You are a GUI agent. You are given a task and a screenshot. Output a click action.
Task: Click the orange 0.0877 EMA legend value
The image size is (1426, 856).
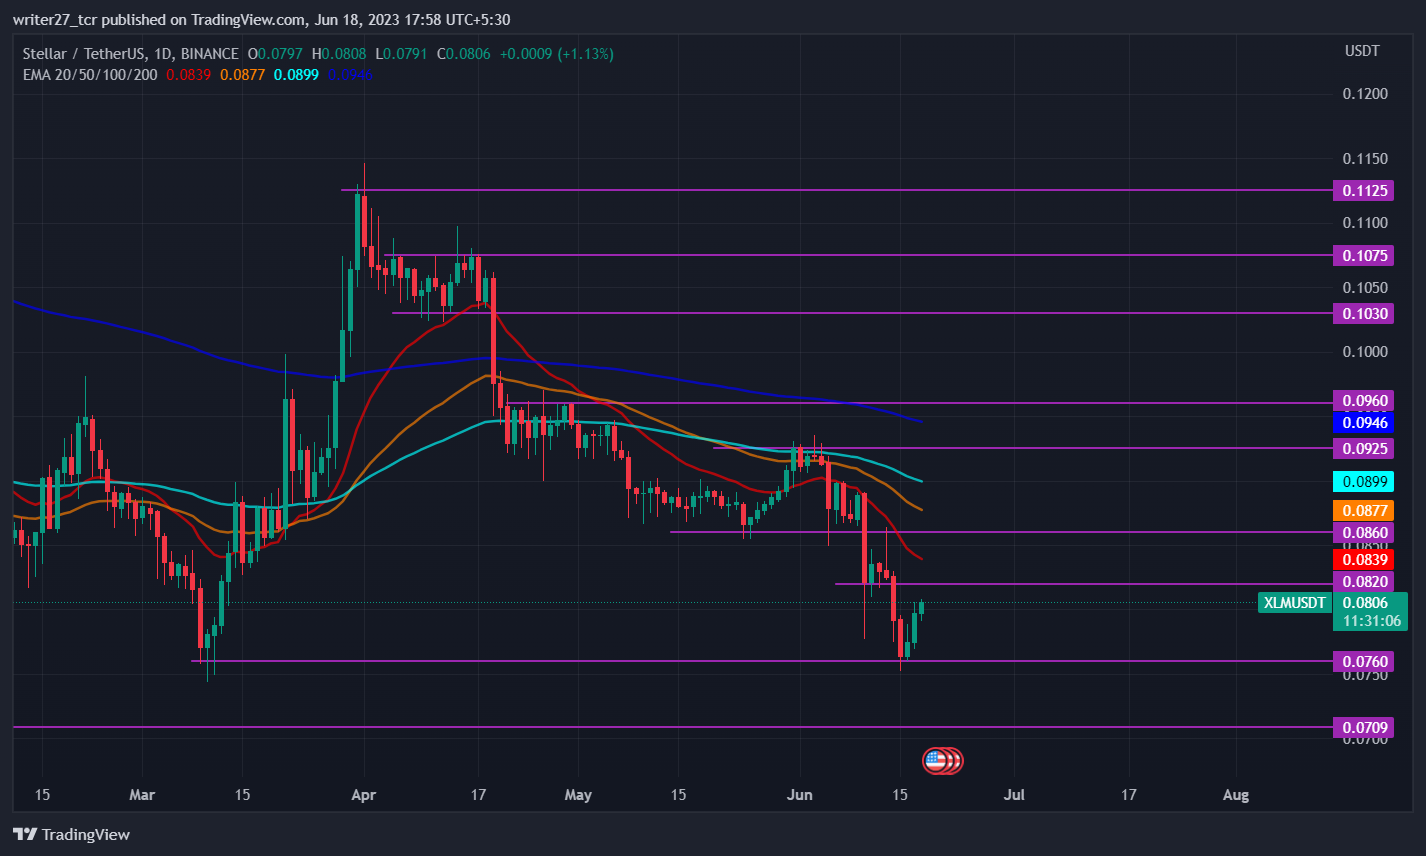click(x=243, y=74)
